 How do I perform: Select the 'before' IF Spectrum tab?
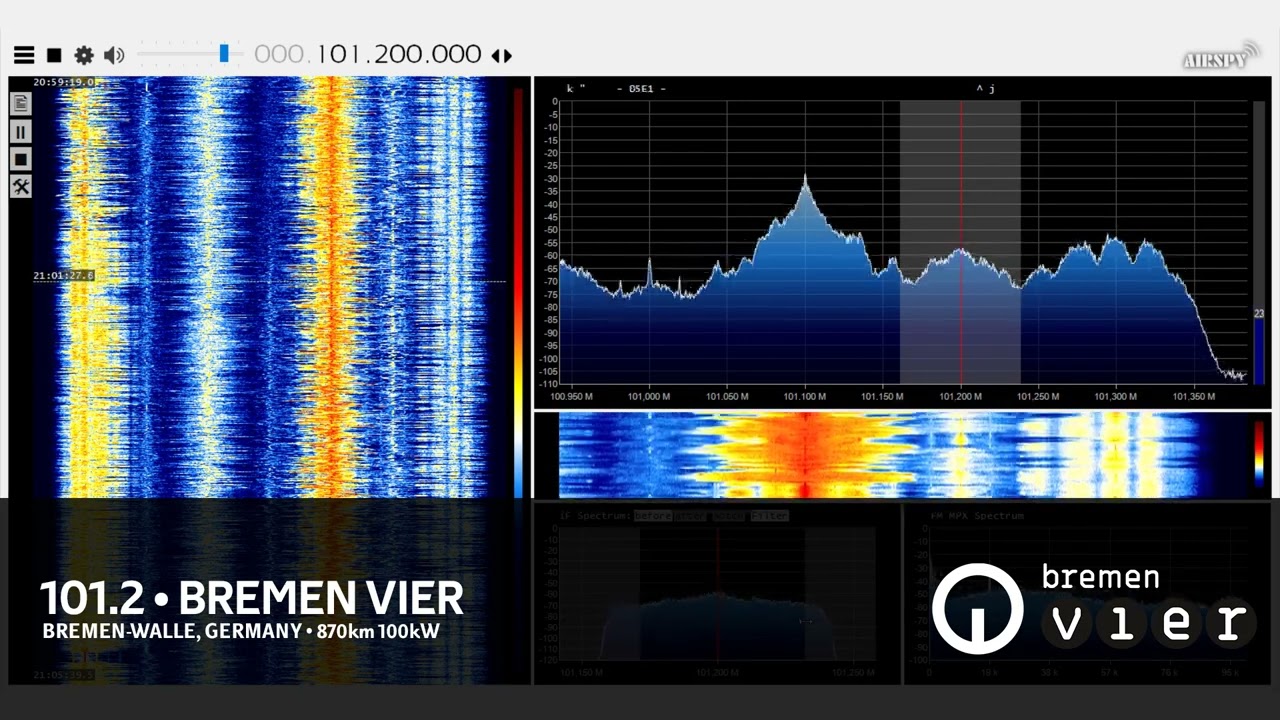(652, 516)
